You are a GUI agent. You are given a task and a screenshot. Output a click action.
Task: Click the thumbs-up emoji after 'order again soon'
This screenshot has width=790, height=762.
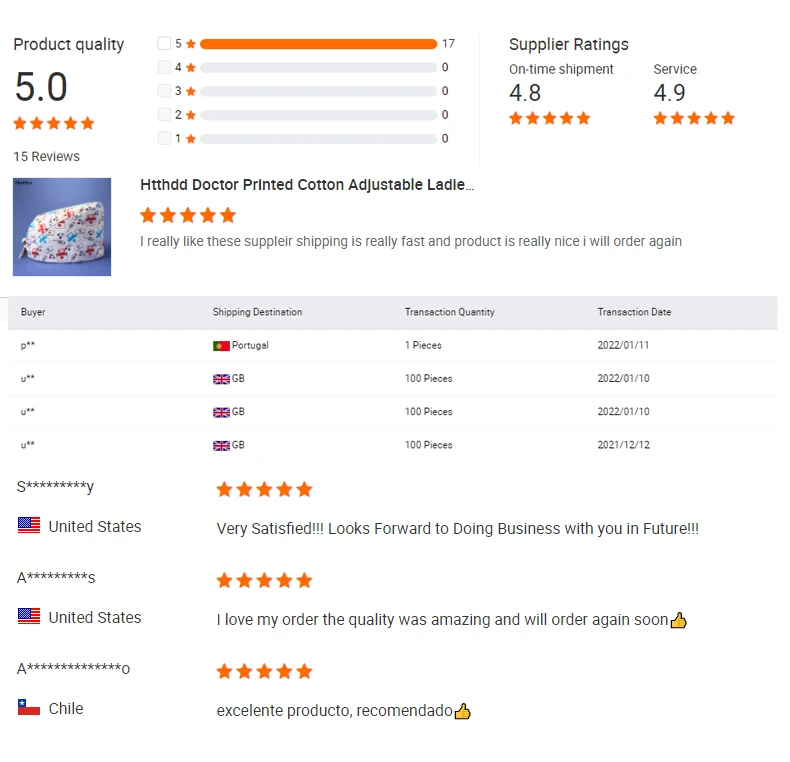click(x=679, y=620)
